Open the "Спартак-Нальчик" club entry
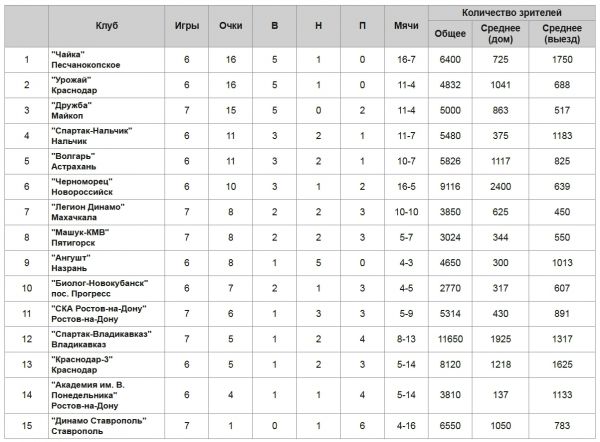The image size is (600, 442). pos(92,136)
